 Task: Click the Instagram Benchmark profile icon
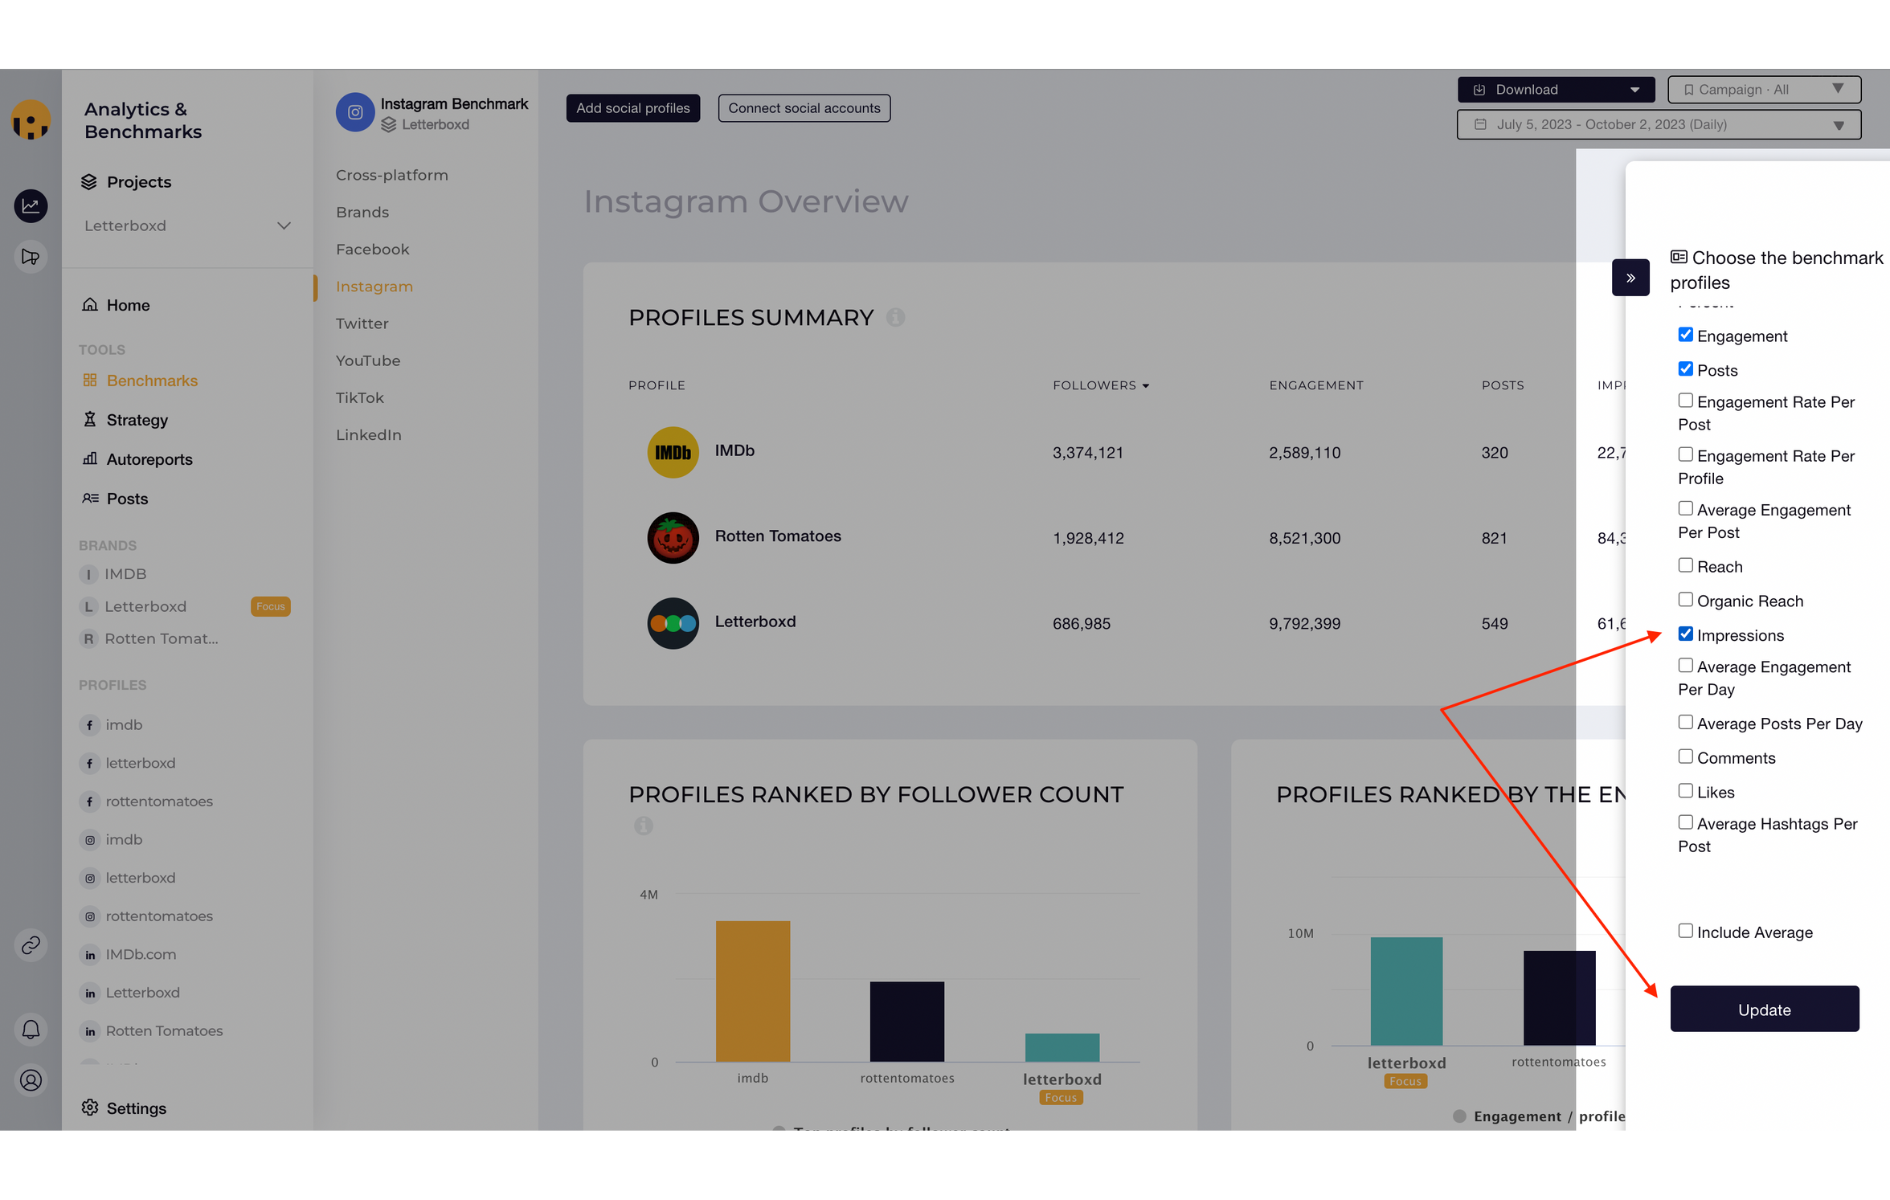(355, 113)
